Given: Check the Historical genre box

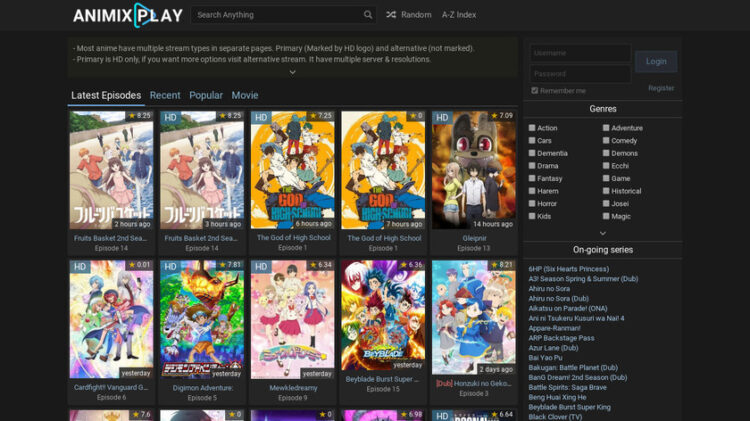Looking at the screenshot, I should pyautogui.click(x=606, y=191).
